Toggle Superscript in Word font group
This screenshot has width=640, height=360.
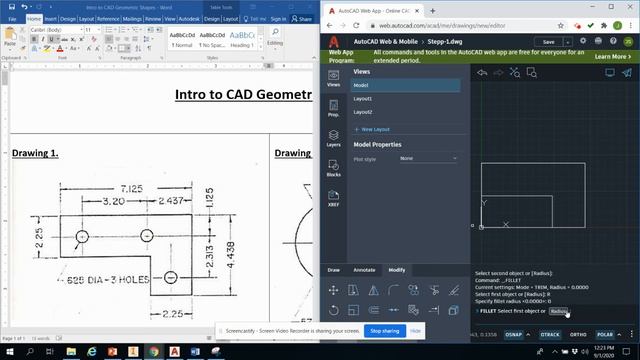point(82,39)
